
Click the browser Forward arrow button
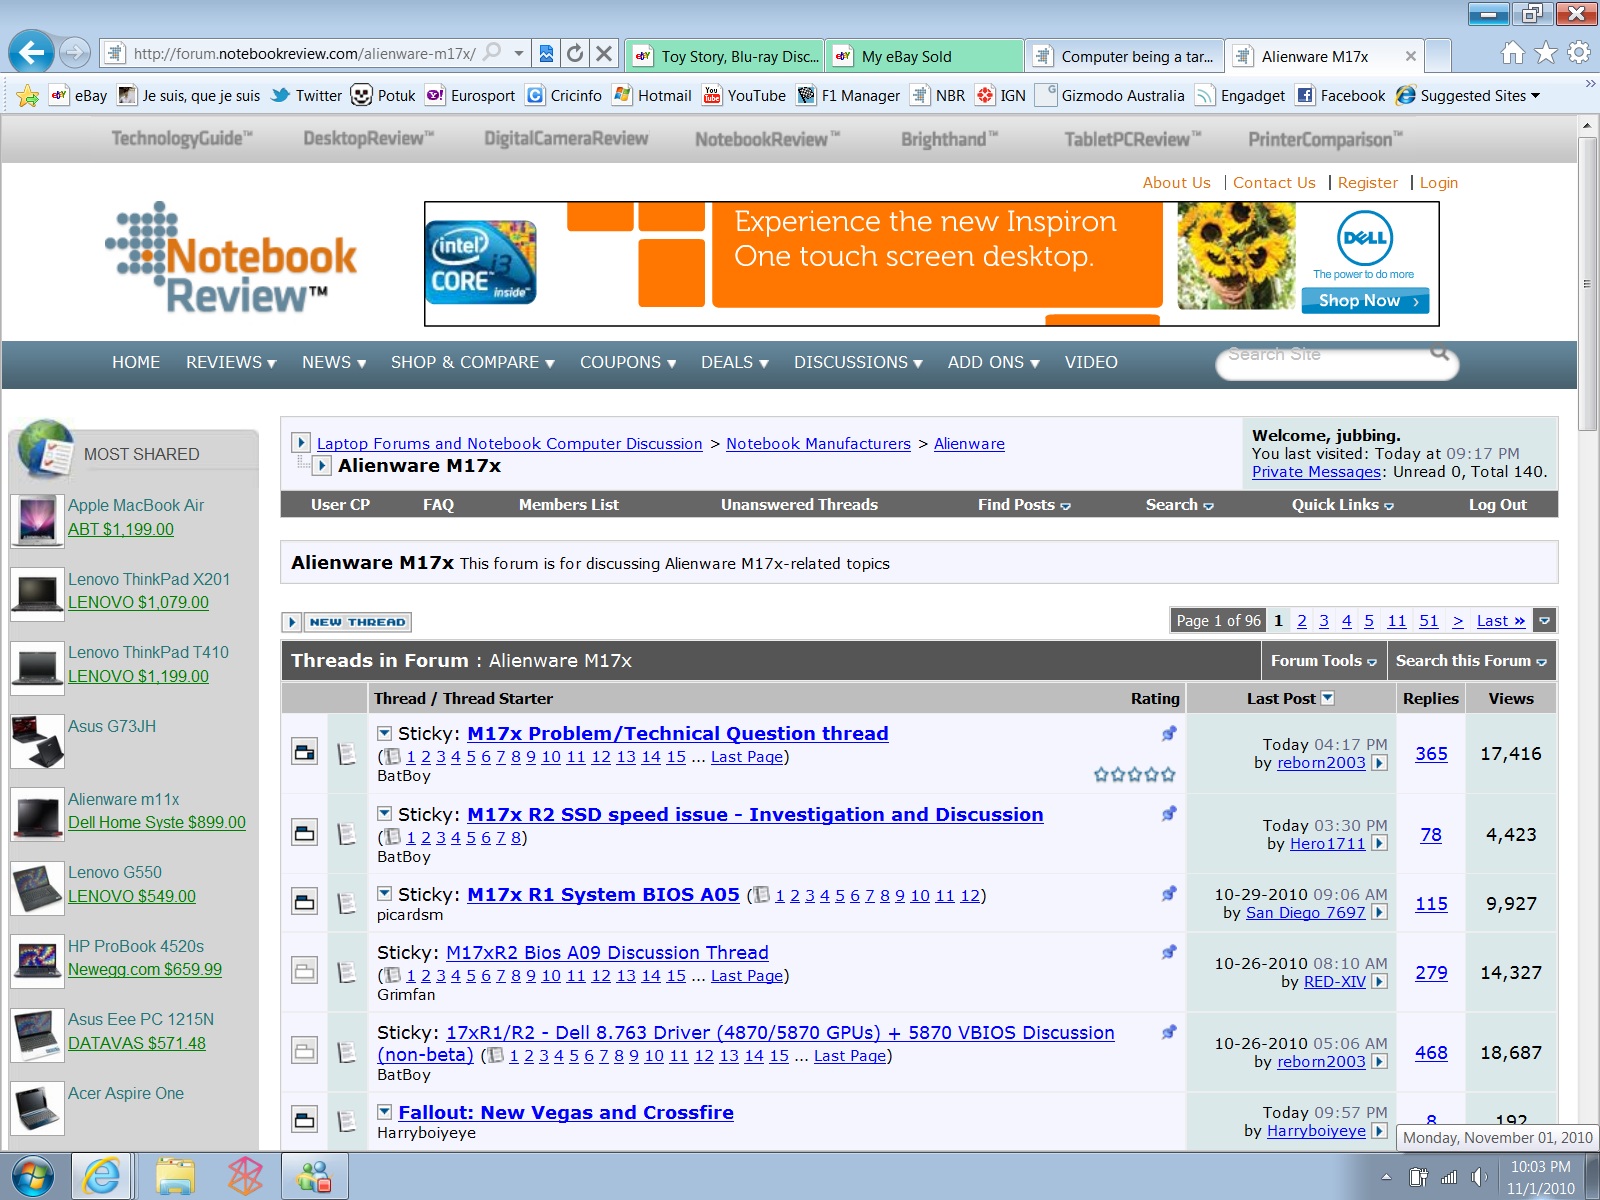(x=75, y=52)
